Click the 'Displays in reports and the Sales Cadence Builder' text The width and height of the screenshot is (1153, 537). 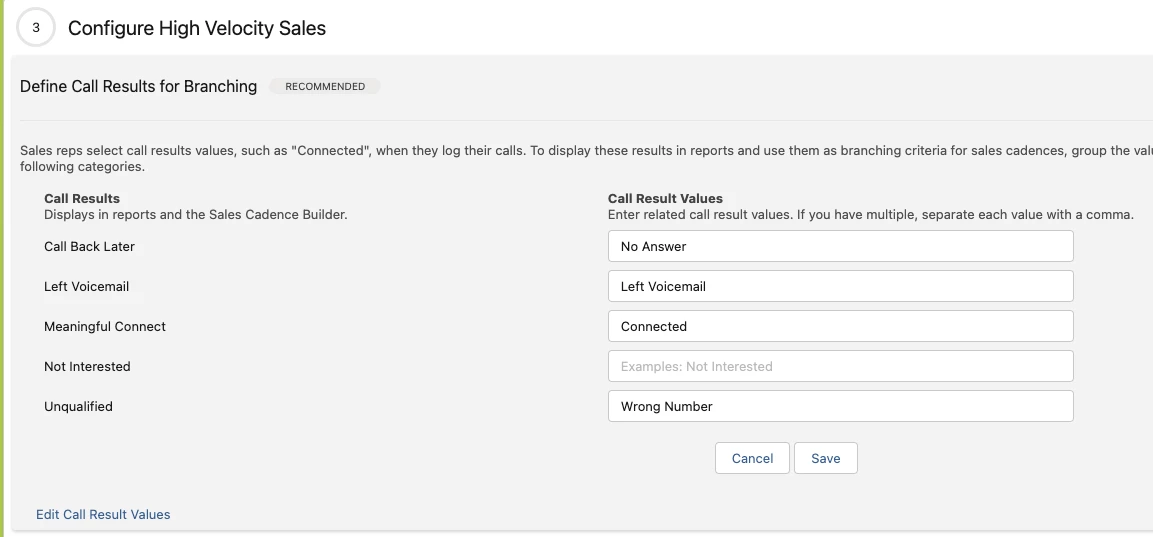click(x=196, y=215)
